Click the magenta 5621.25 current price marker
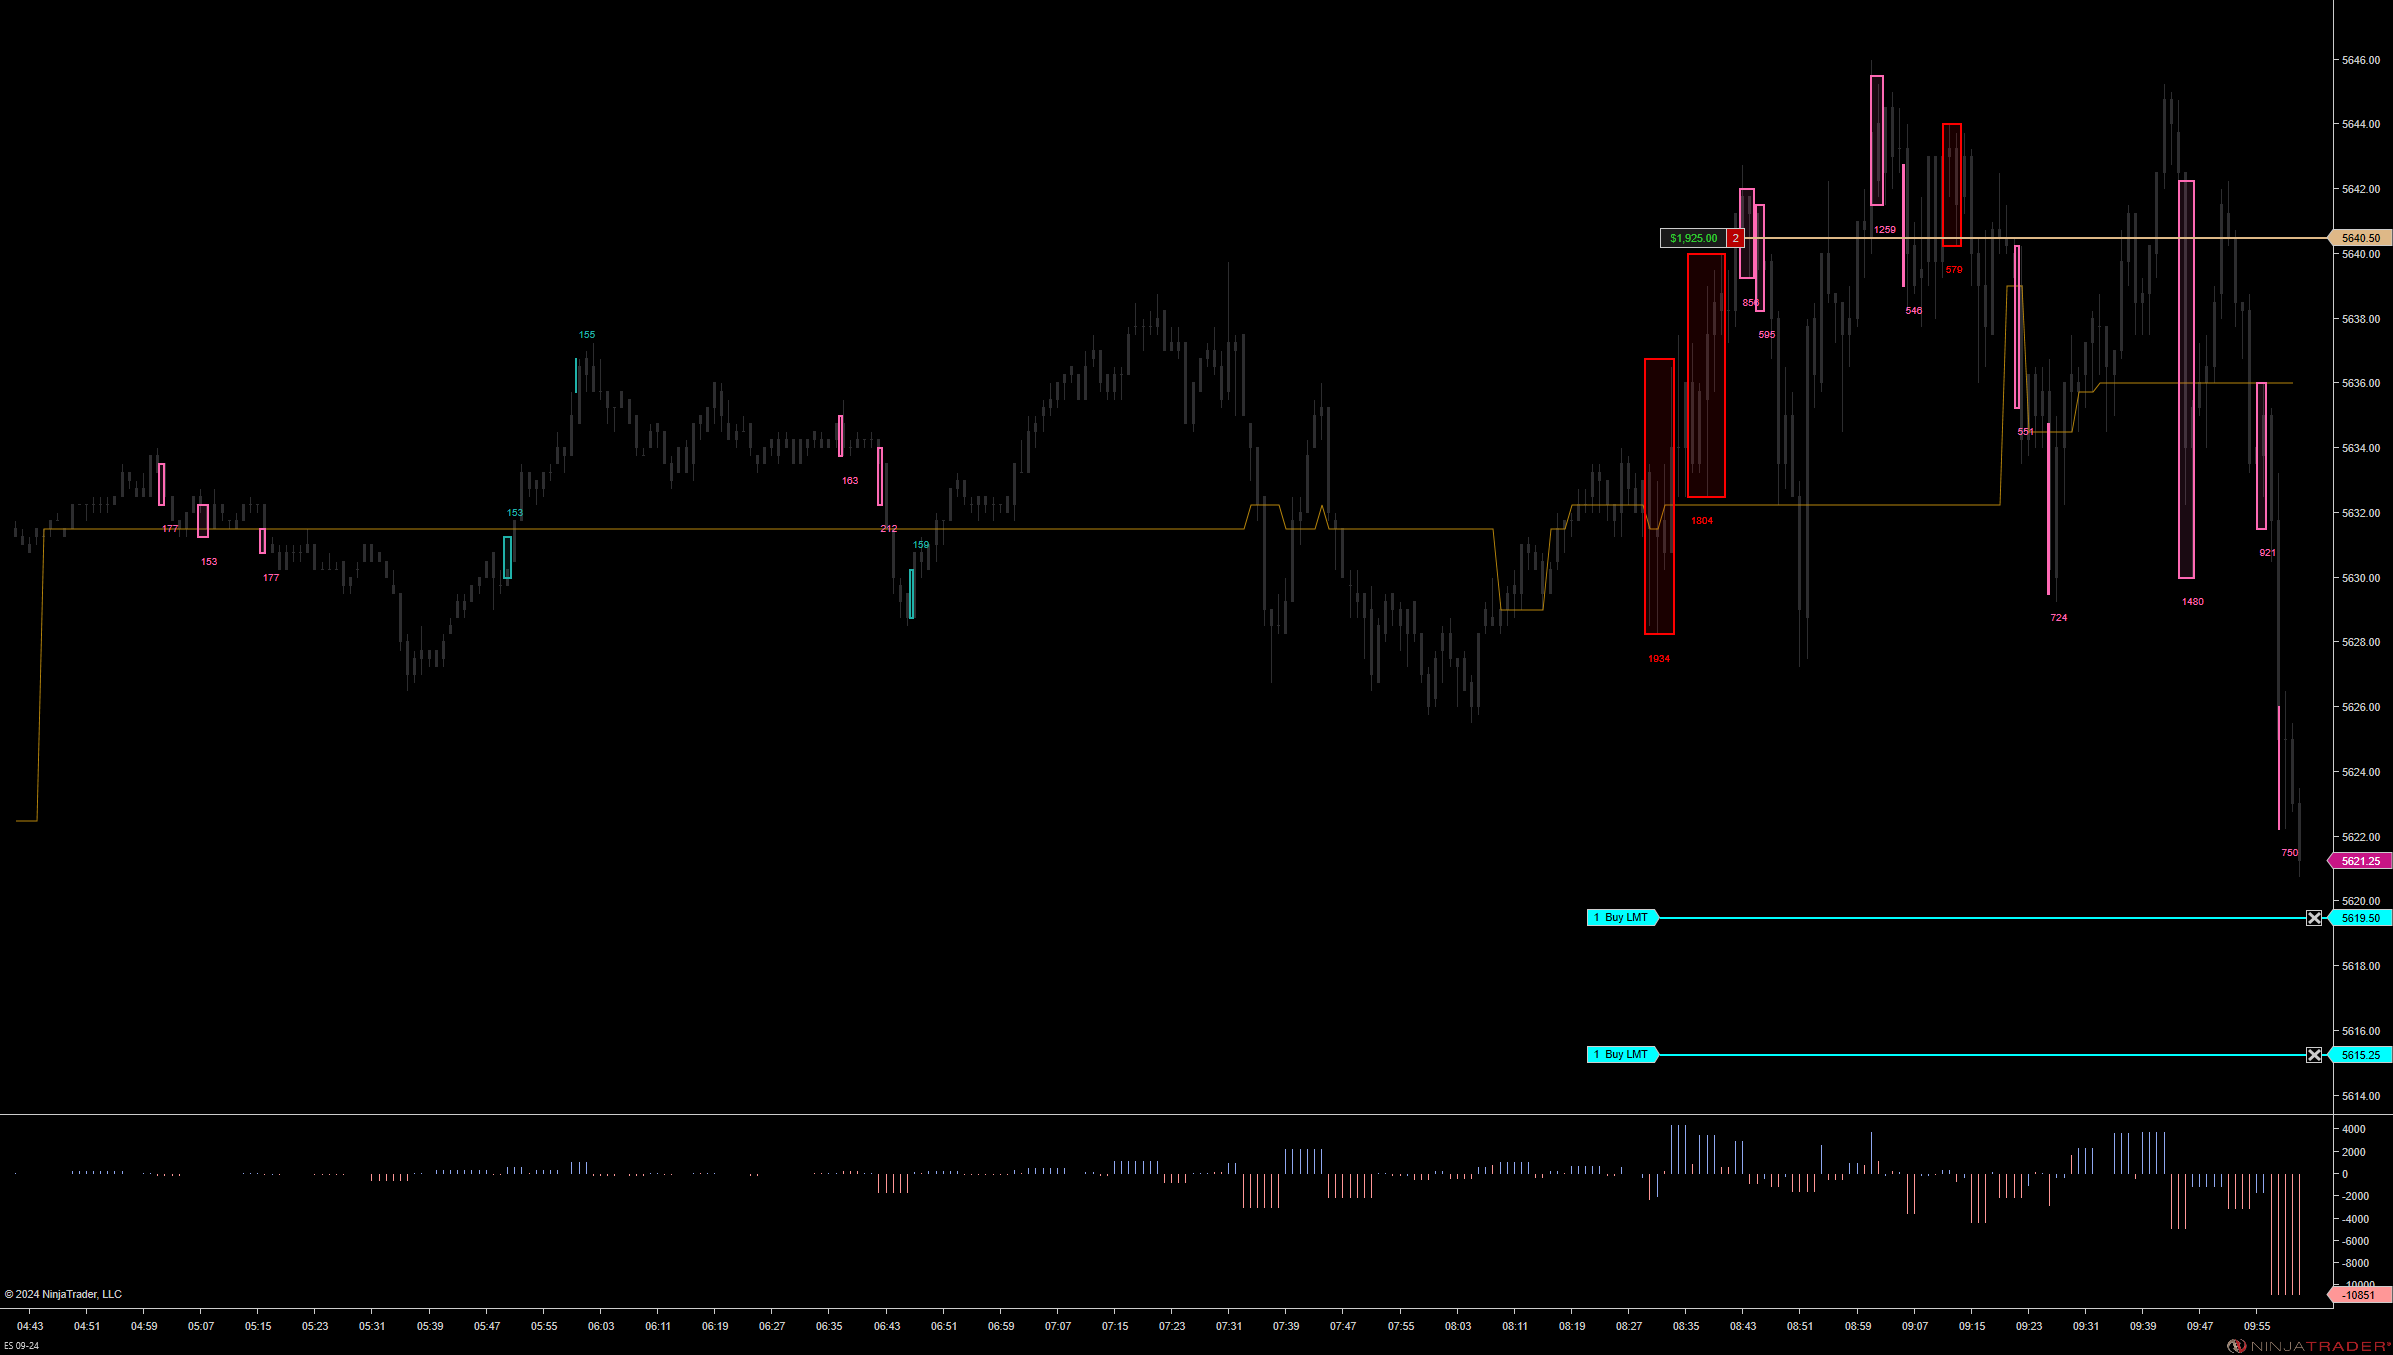Image resolution: width=2393 pixels, height=1355 pixels. coord(2360,861)
